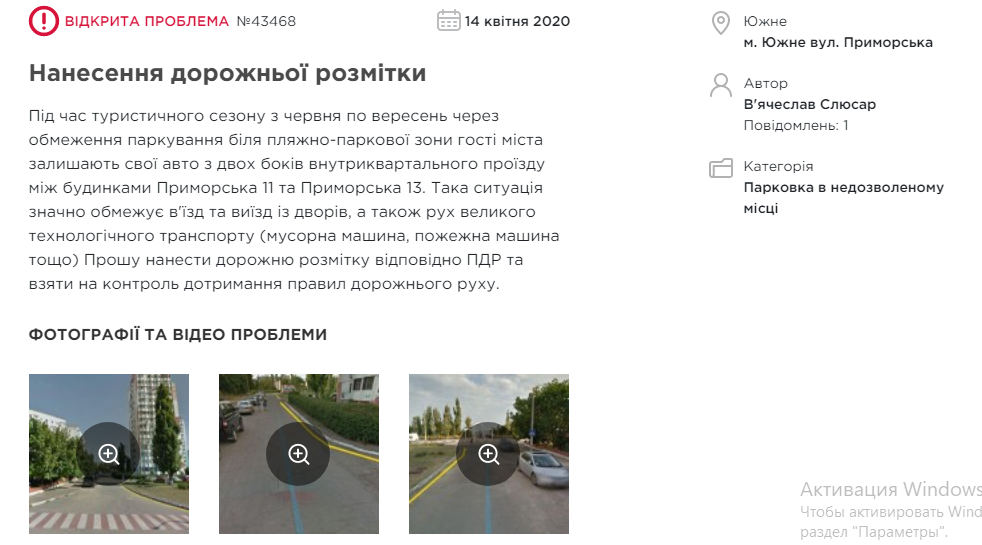Viewport: 982px width, 545px height.
Task: Open category Парковка в недозволеному місці
Action: pos(843,197)
